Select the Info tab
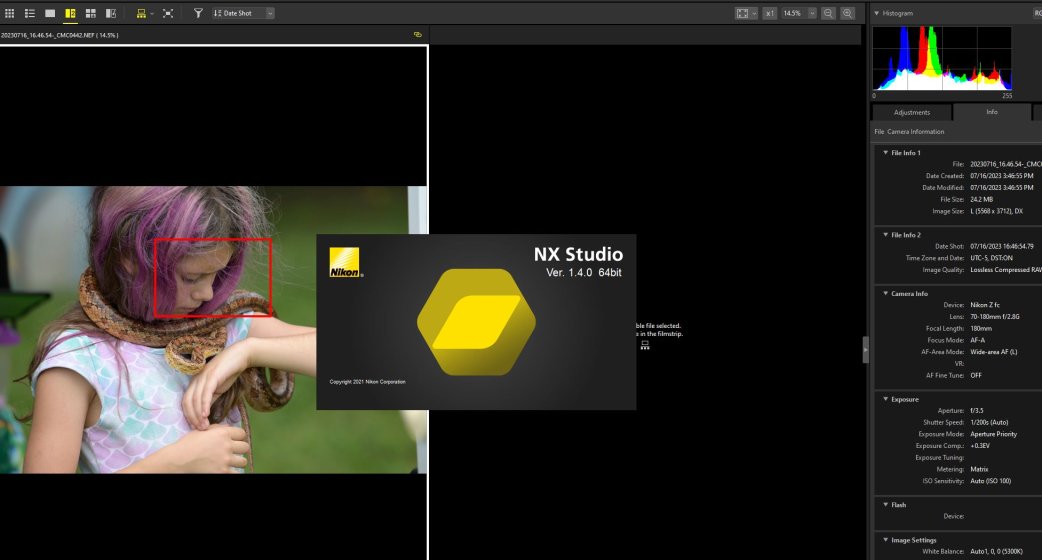Screen dimensions: 1042x560 (991, 112)
